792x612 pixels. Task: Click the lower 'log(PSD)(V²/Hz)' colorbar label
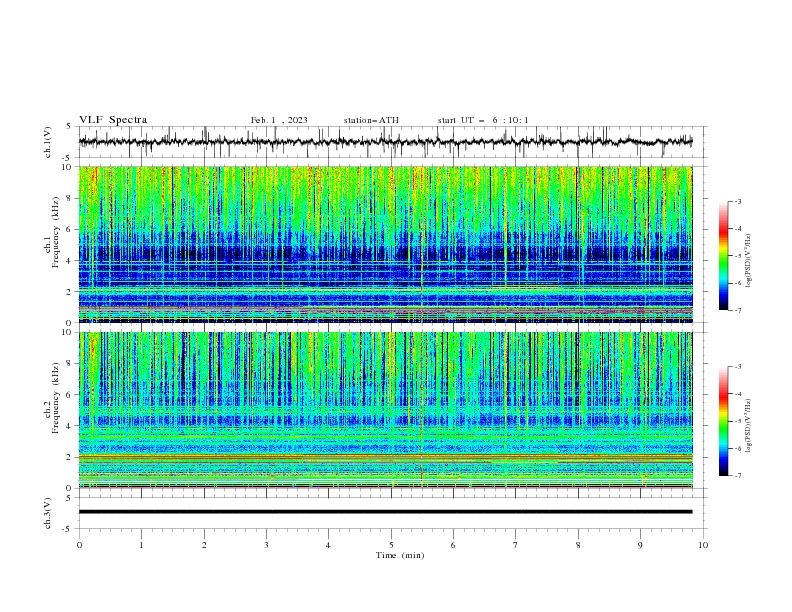[749, 425]
